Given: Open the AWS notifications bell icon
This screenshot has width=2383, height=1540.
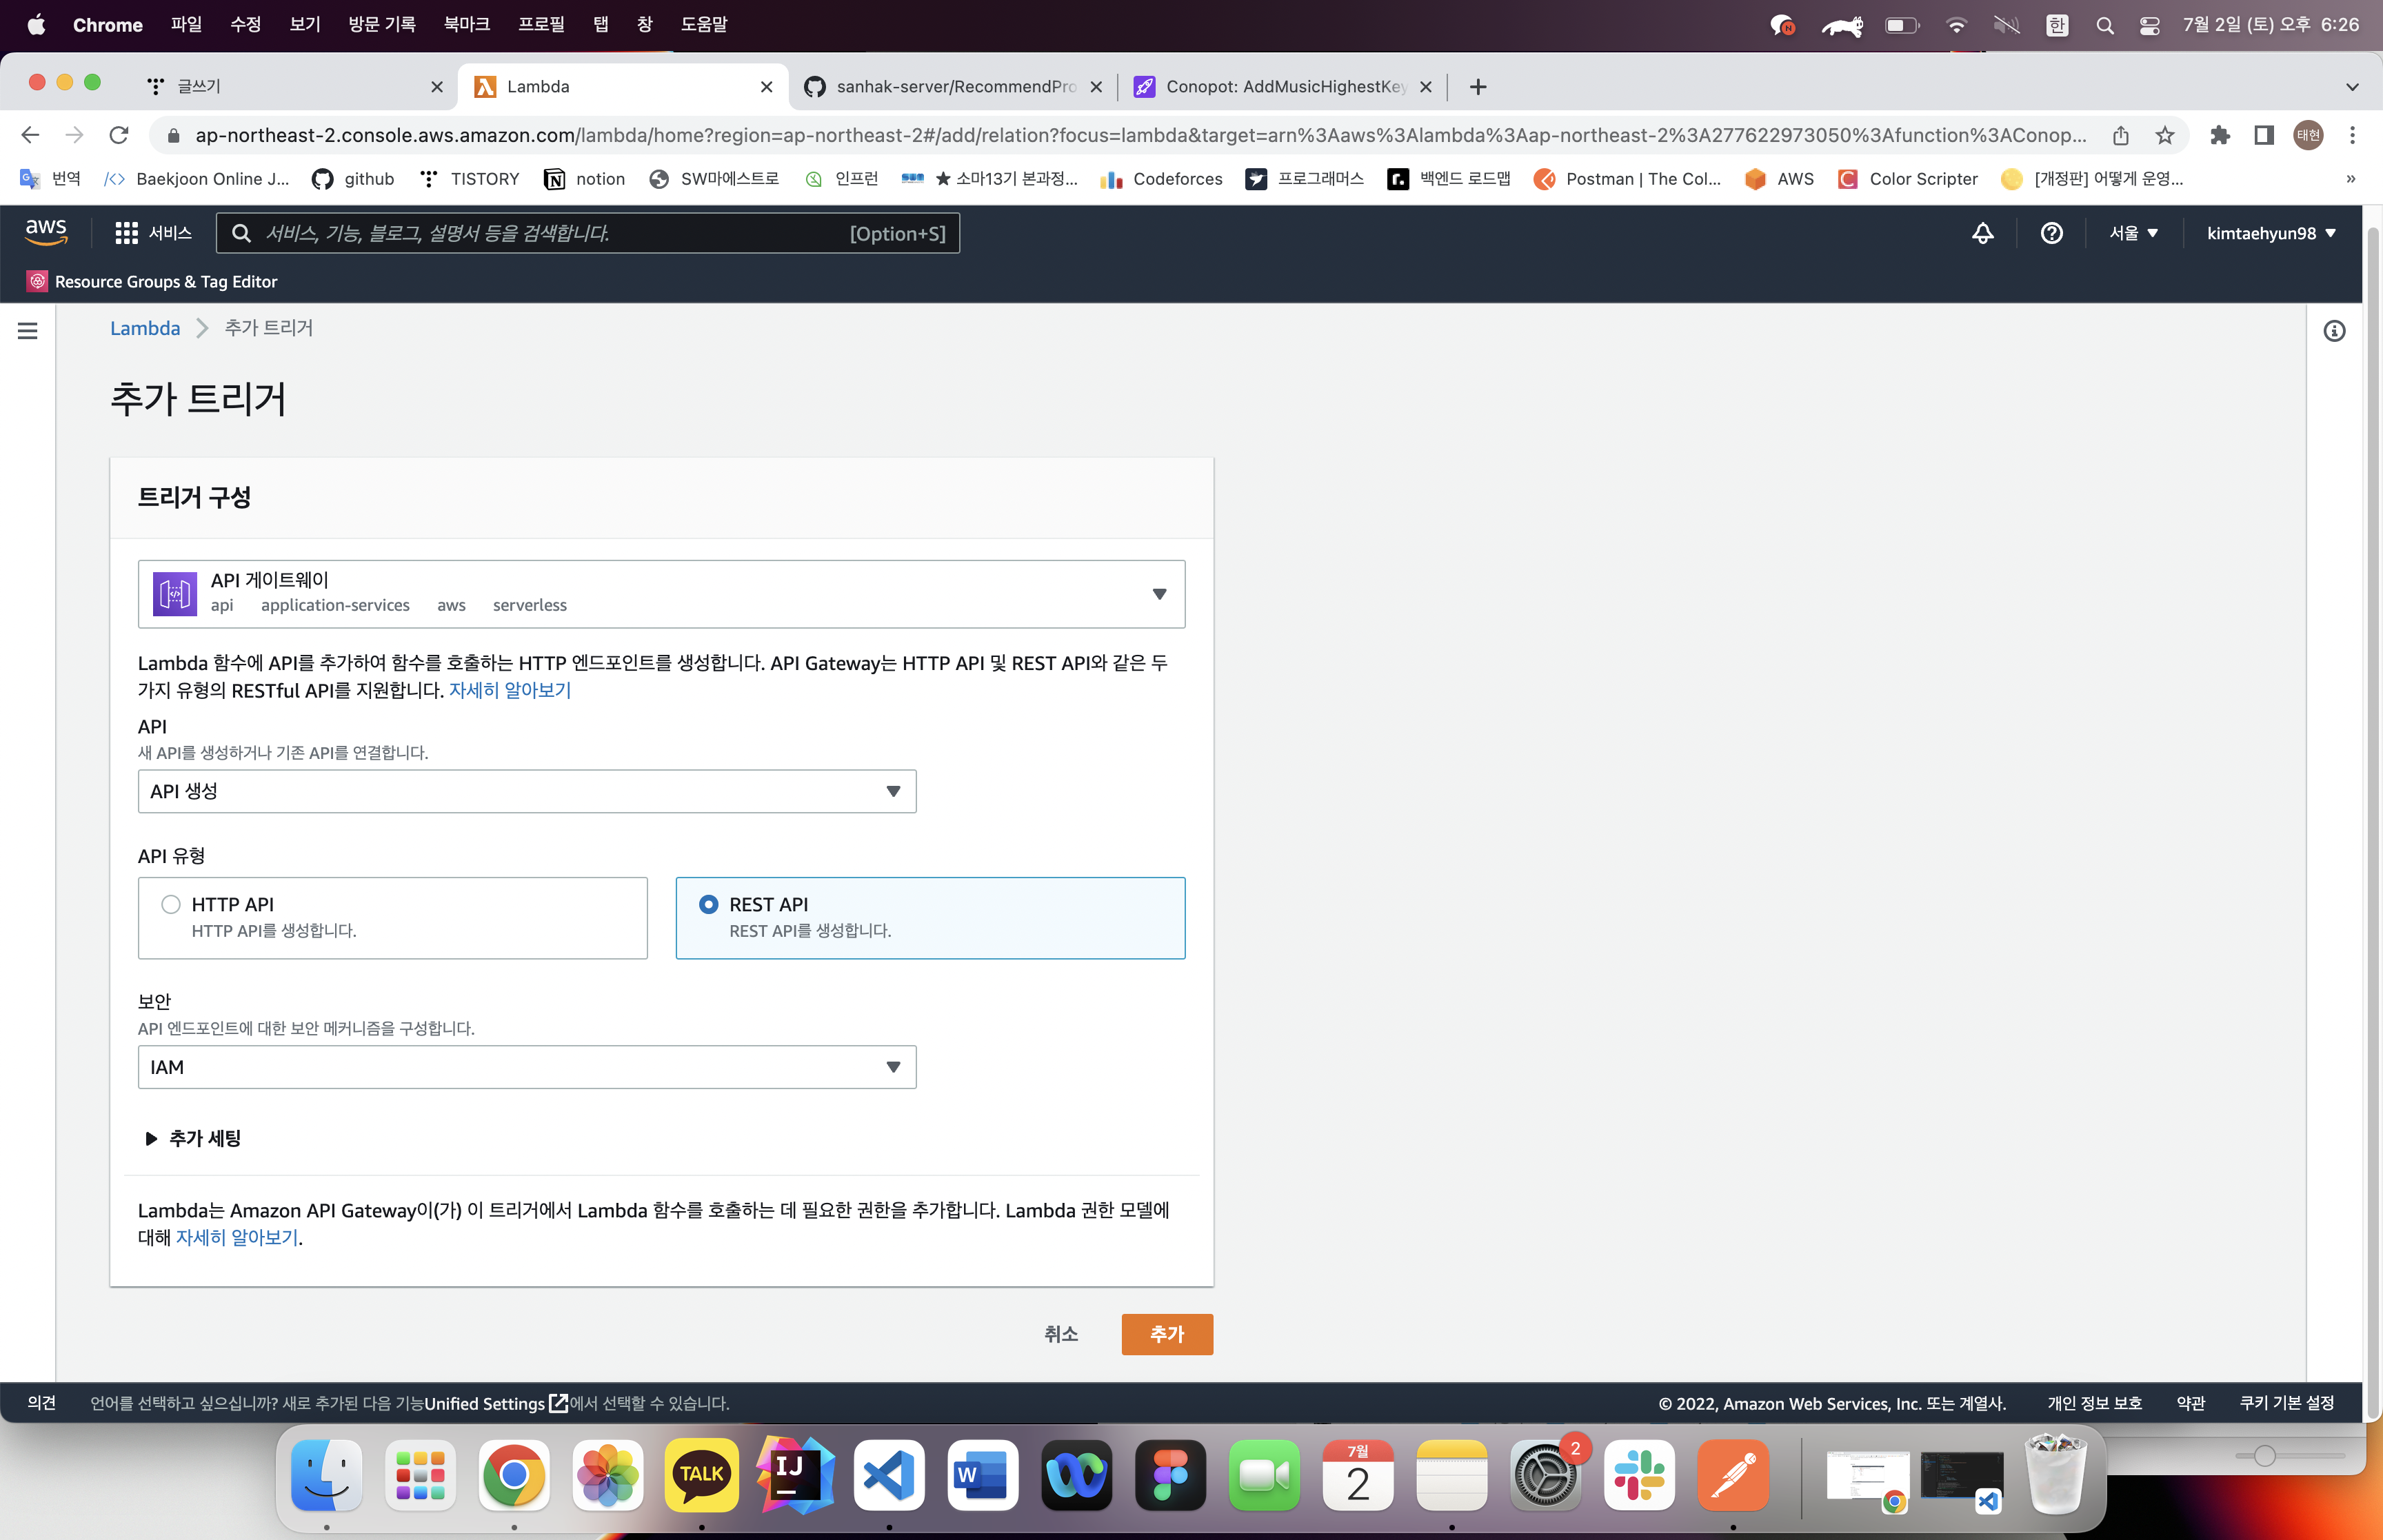Looking at the screenshot, I should 1982,233.
